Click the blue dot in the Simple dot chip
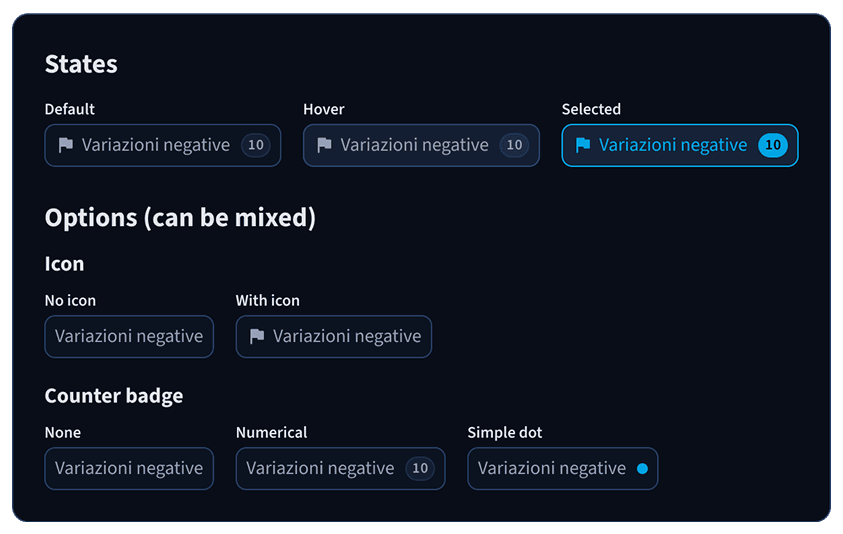The width and height of the screenshot is (843, 534). coord(642,468)
